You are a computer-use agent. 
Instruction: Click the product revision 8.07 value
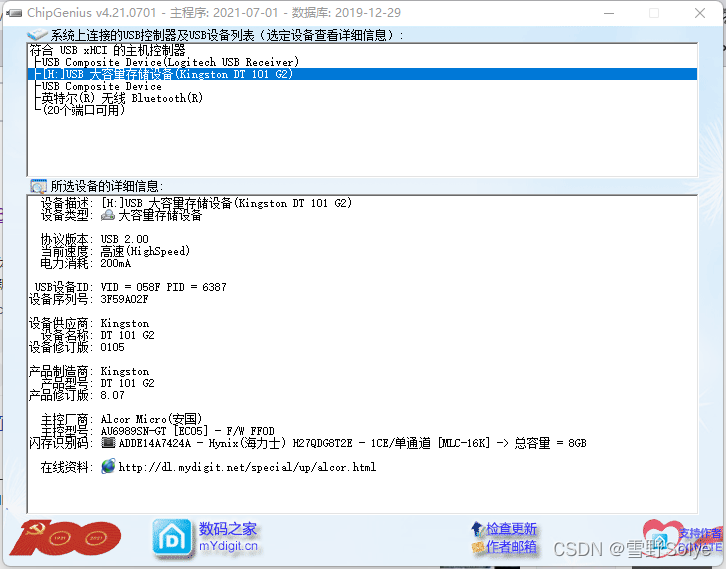[x=113, y=395]
